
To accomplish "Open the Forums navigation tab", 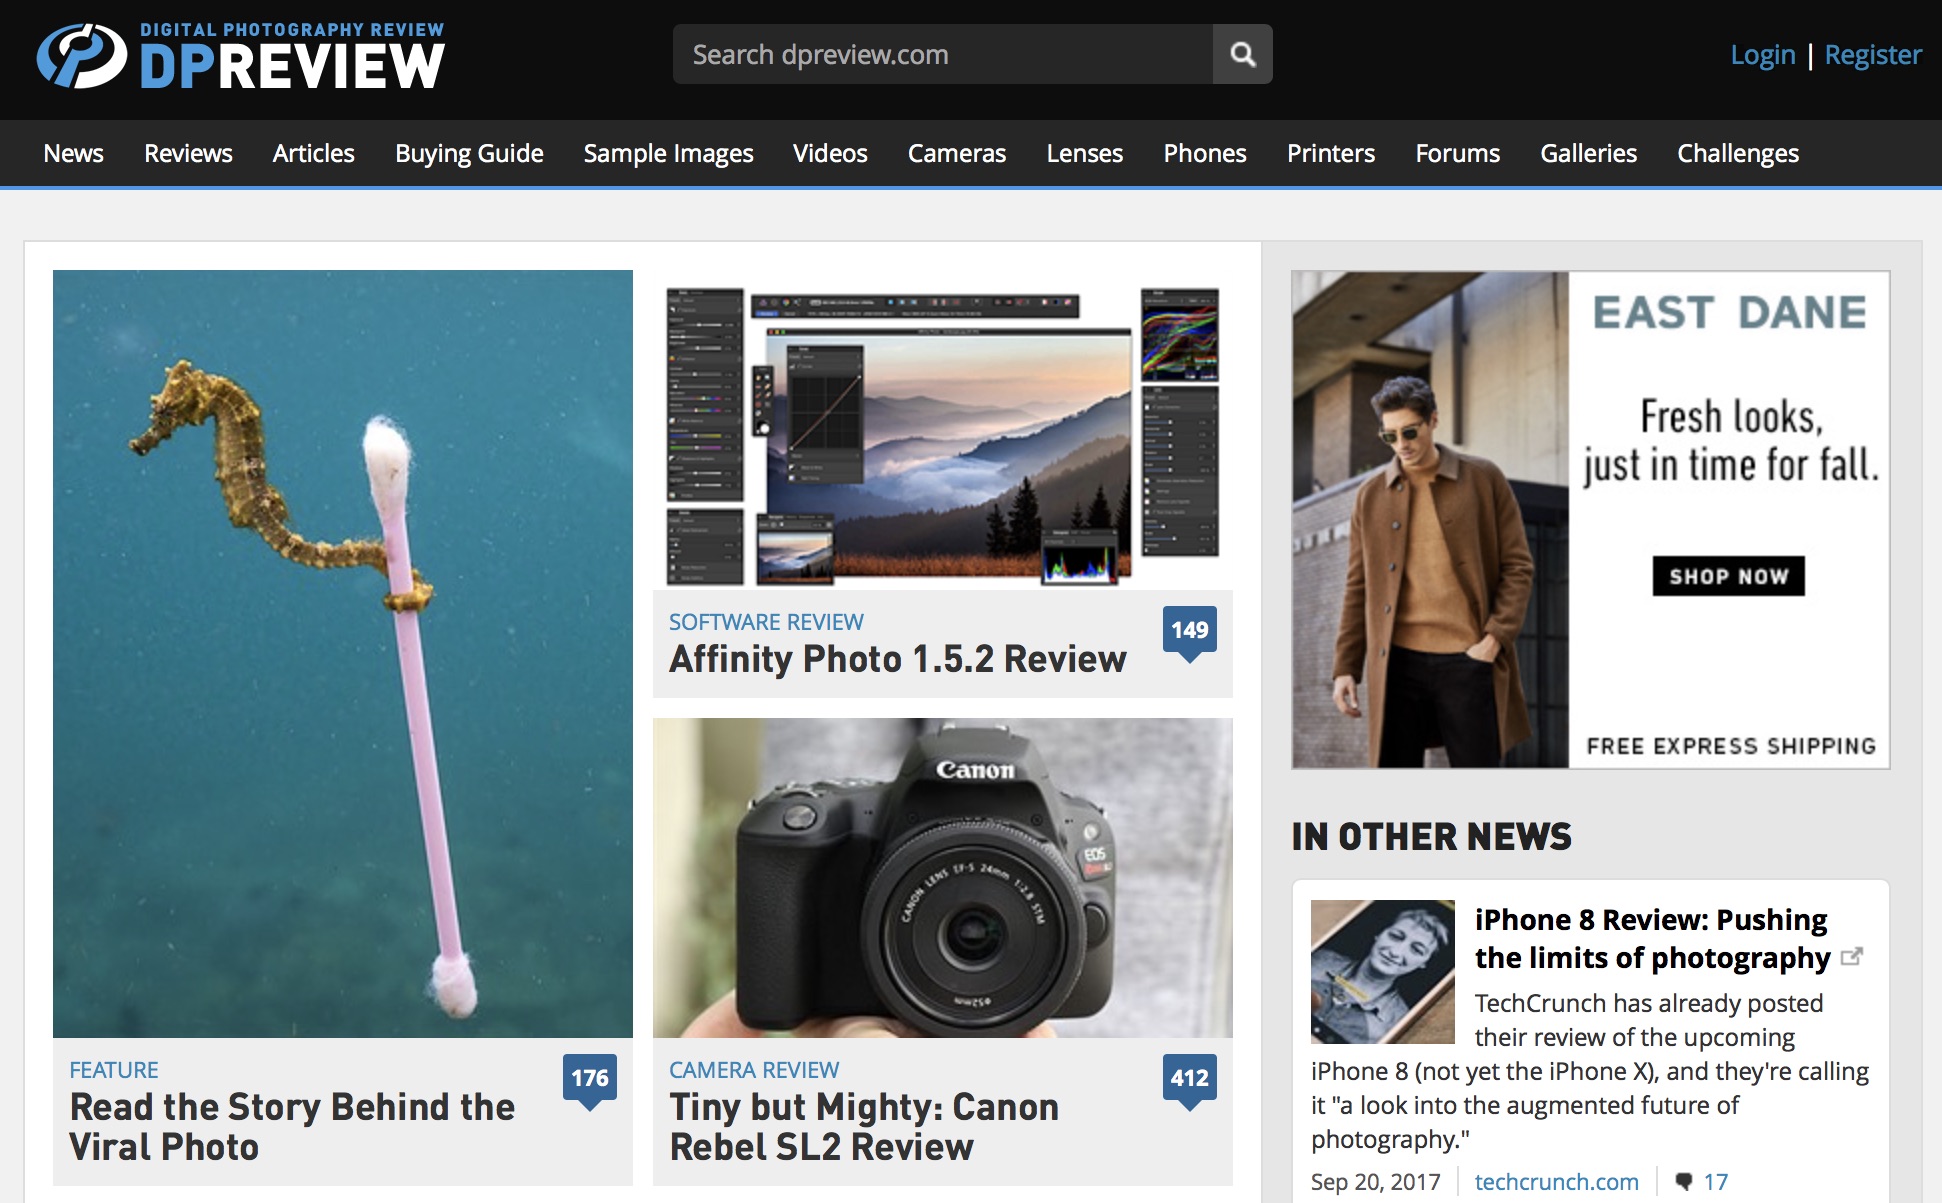I will [x=1457, y=153].
